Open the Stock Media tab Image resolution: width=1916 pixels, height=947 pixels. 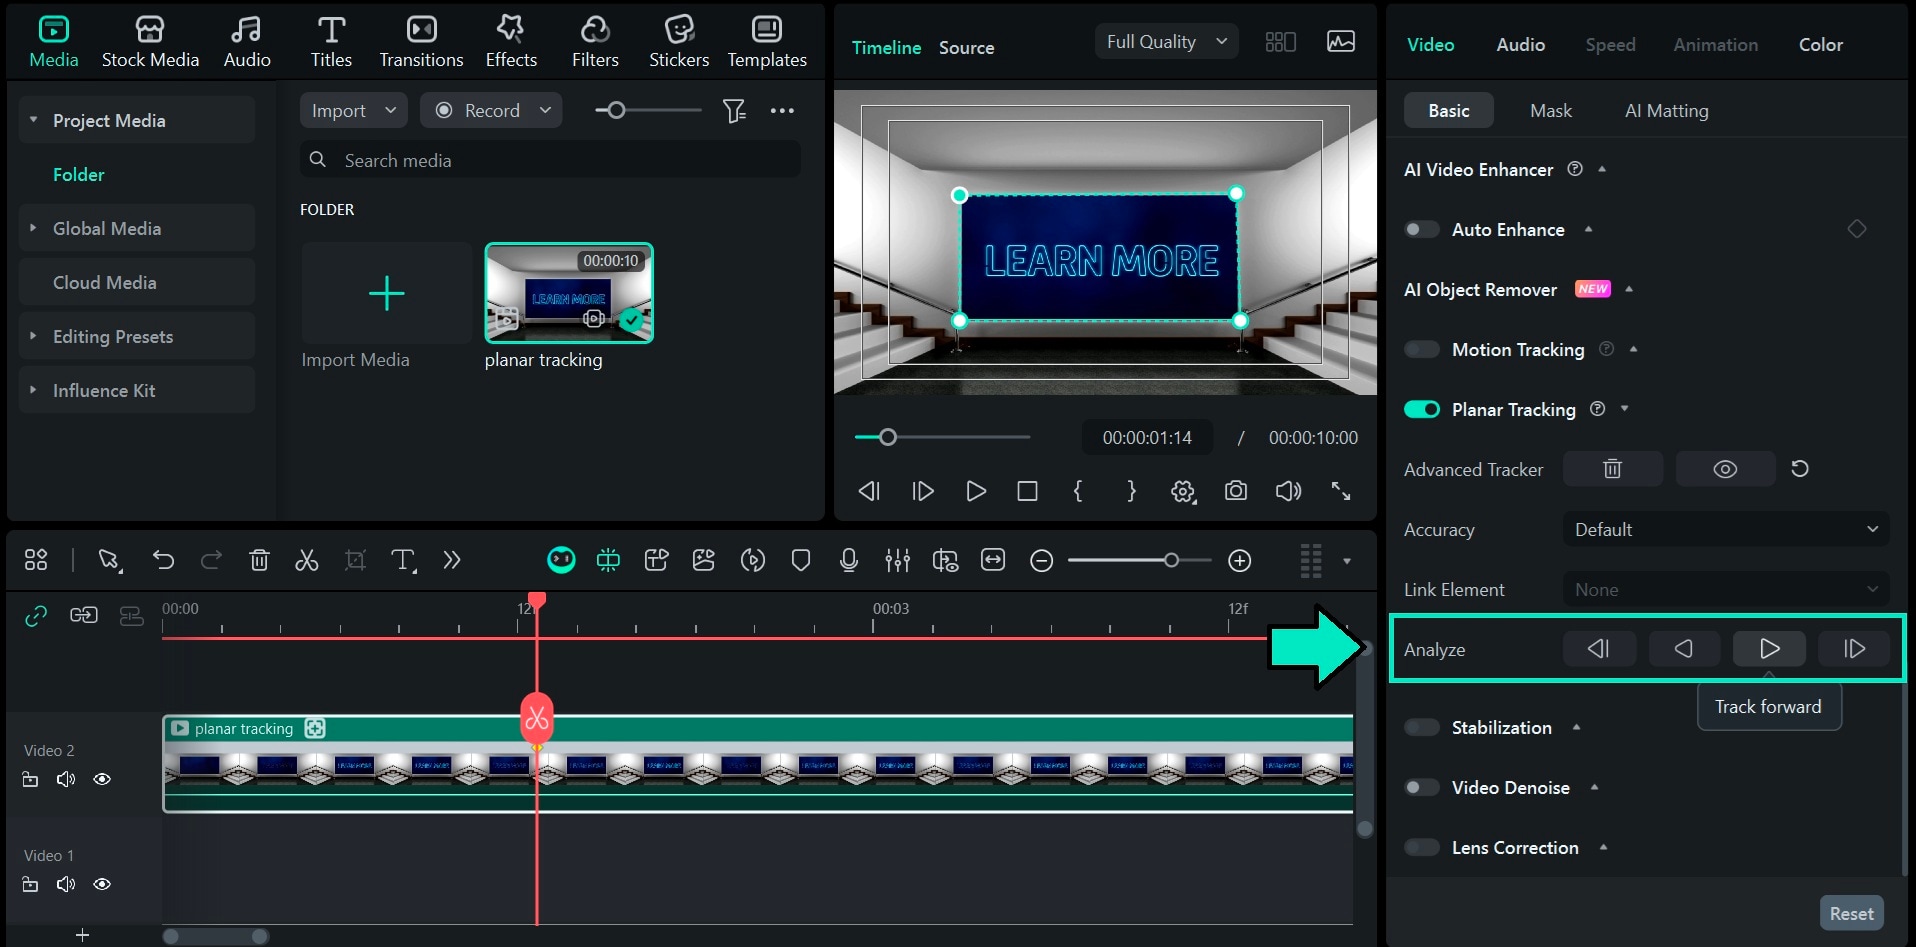point(150,43)
